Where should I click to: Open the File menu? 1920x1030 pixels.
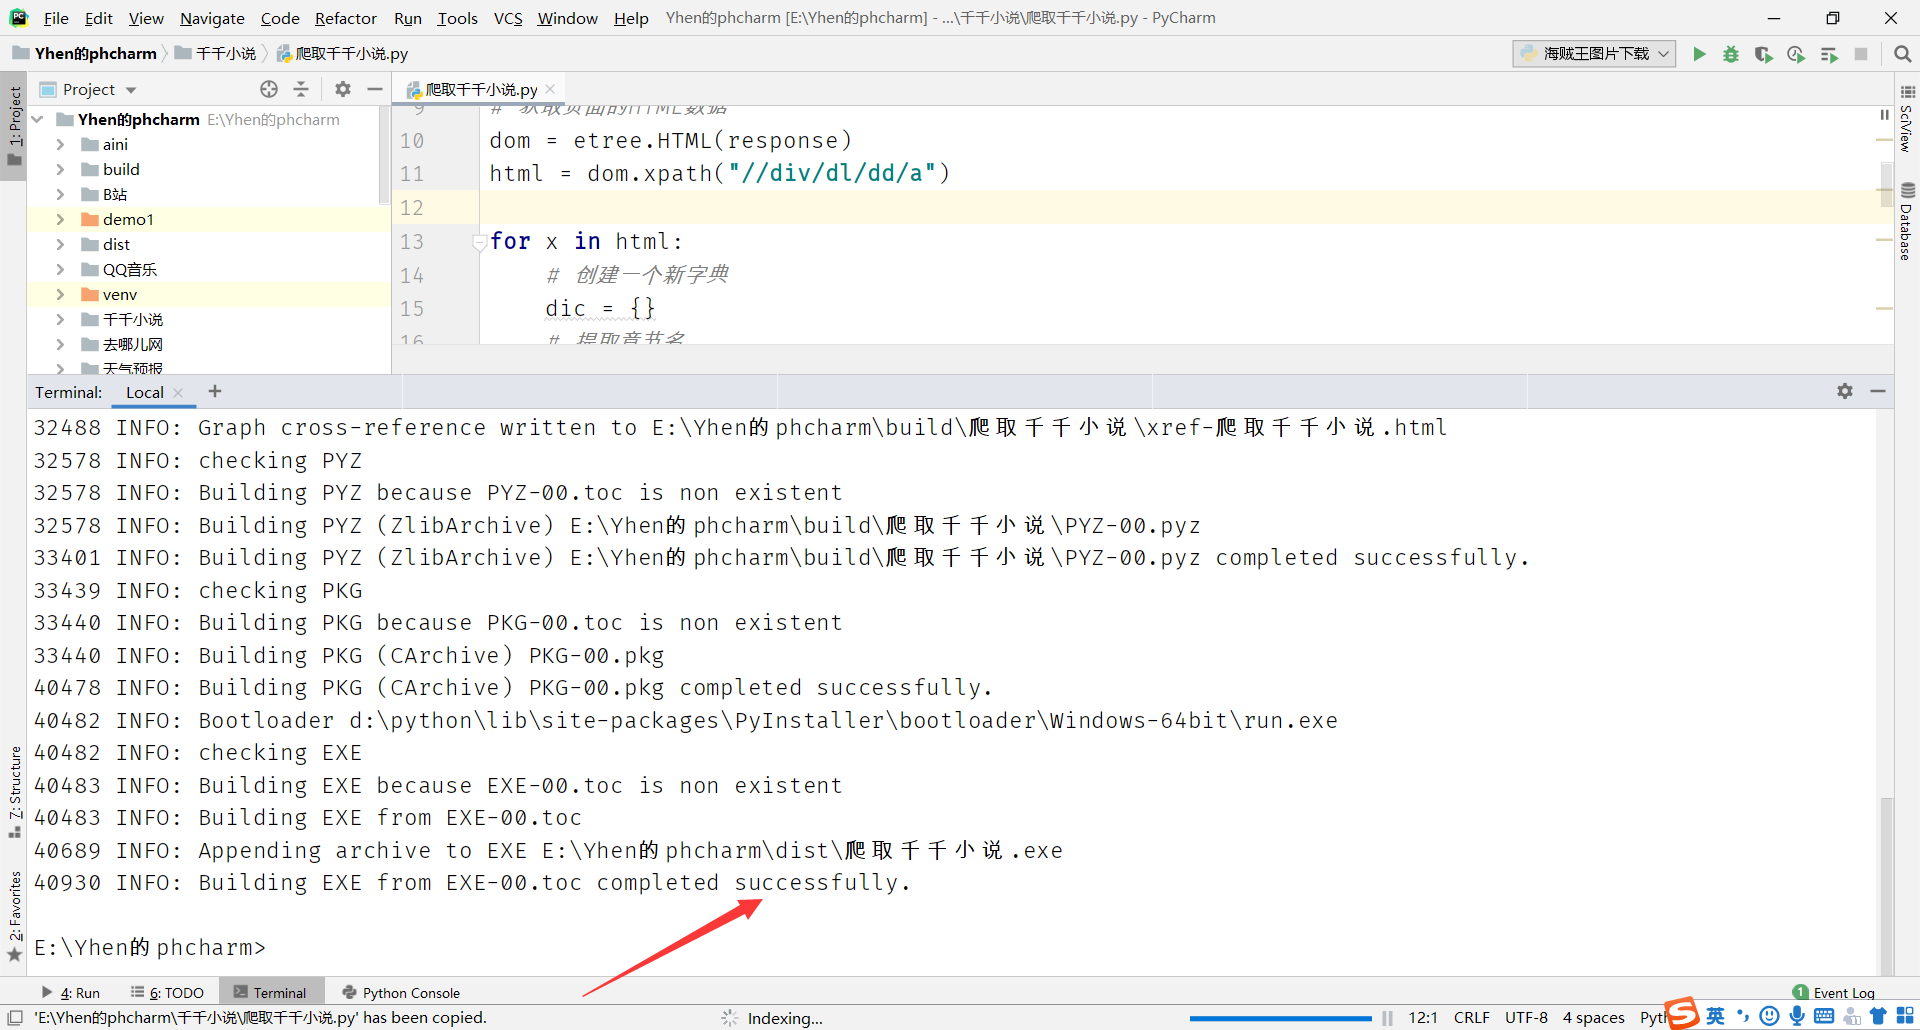click(56, 18)
